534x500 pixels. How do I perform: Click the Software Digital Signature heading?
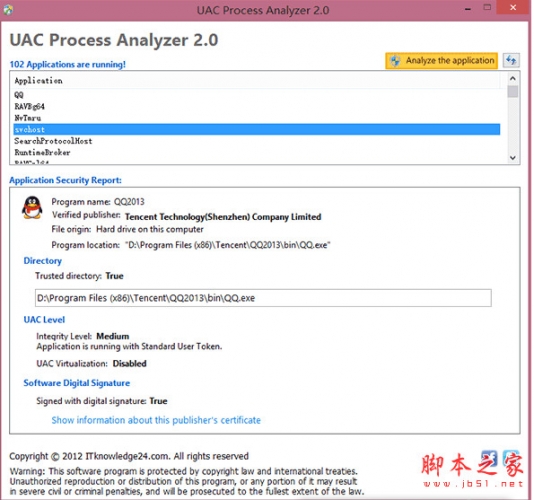(77, 383)
